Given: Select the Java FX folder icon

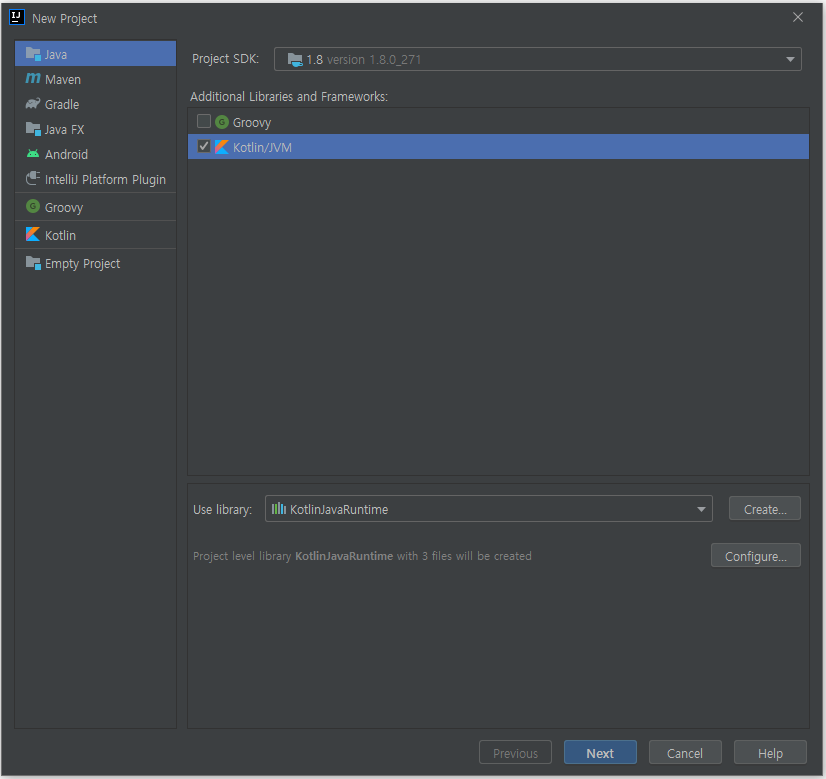Looking at the screenshot, I should [33, 129].
